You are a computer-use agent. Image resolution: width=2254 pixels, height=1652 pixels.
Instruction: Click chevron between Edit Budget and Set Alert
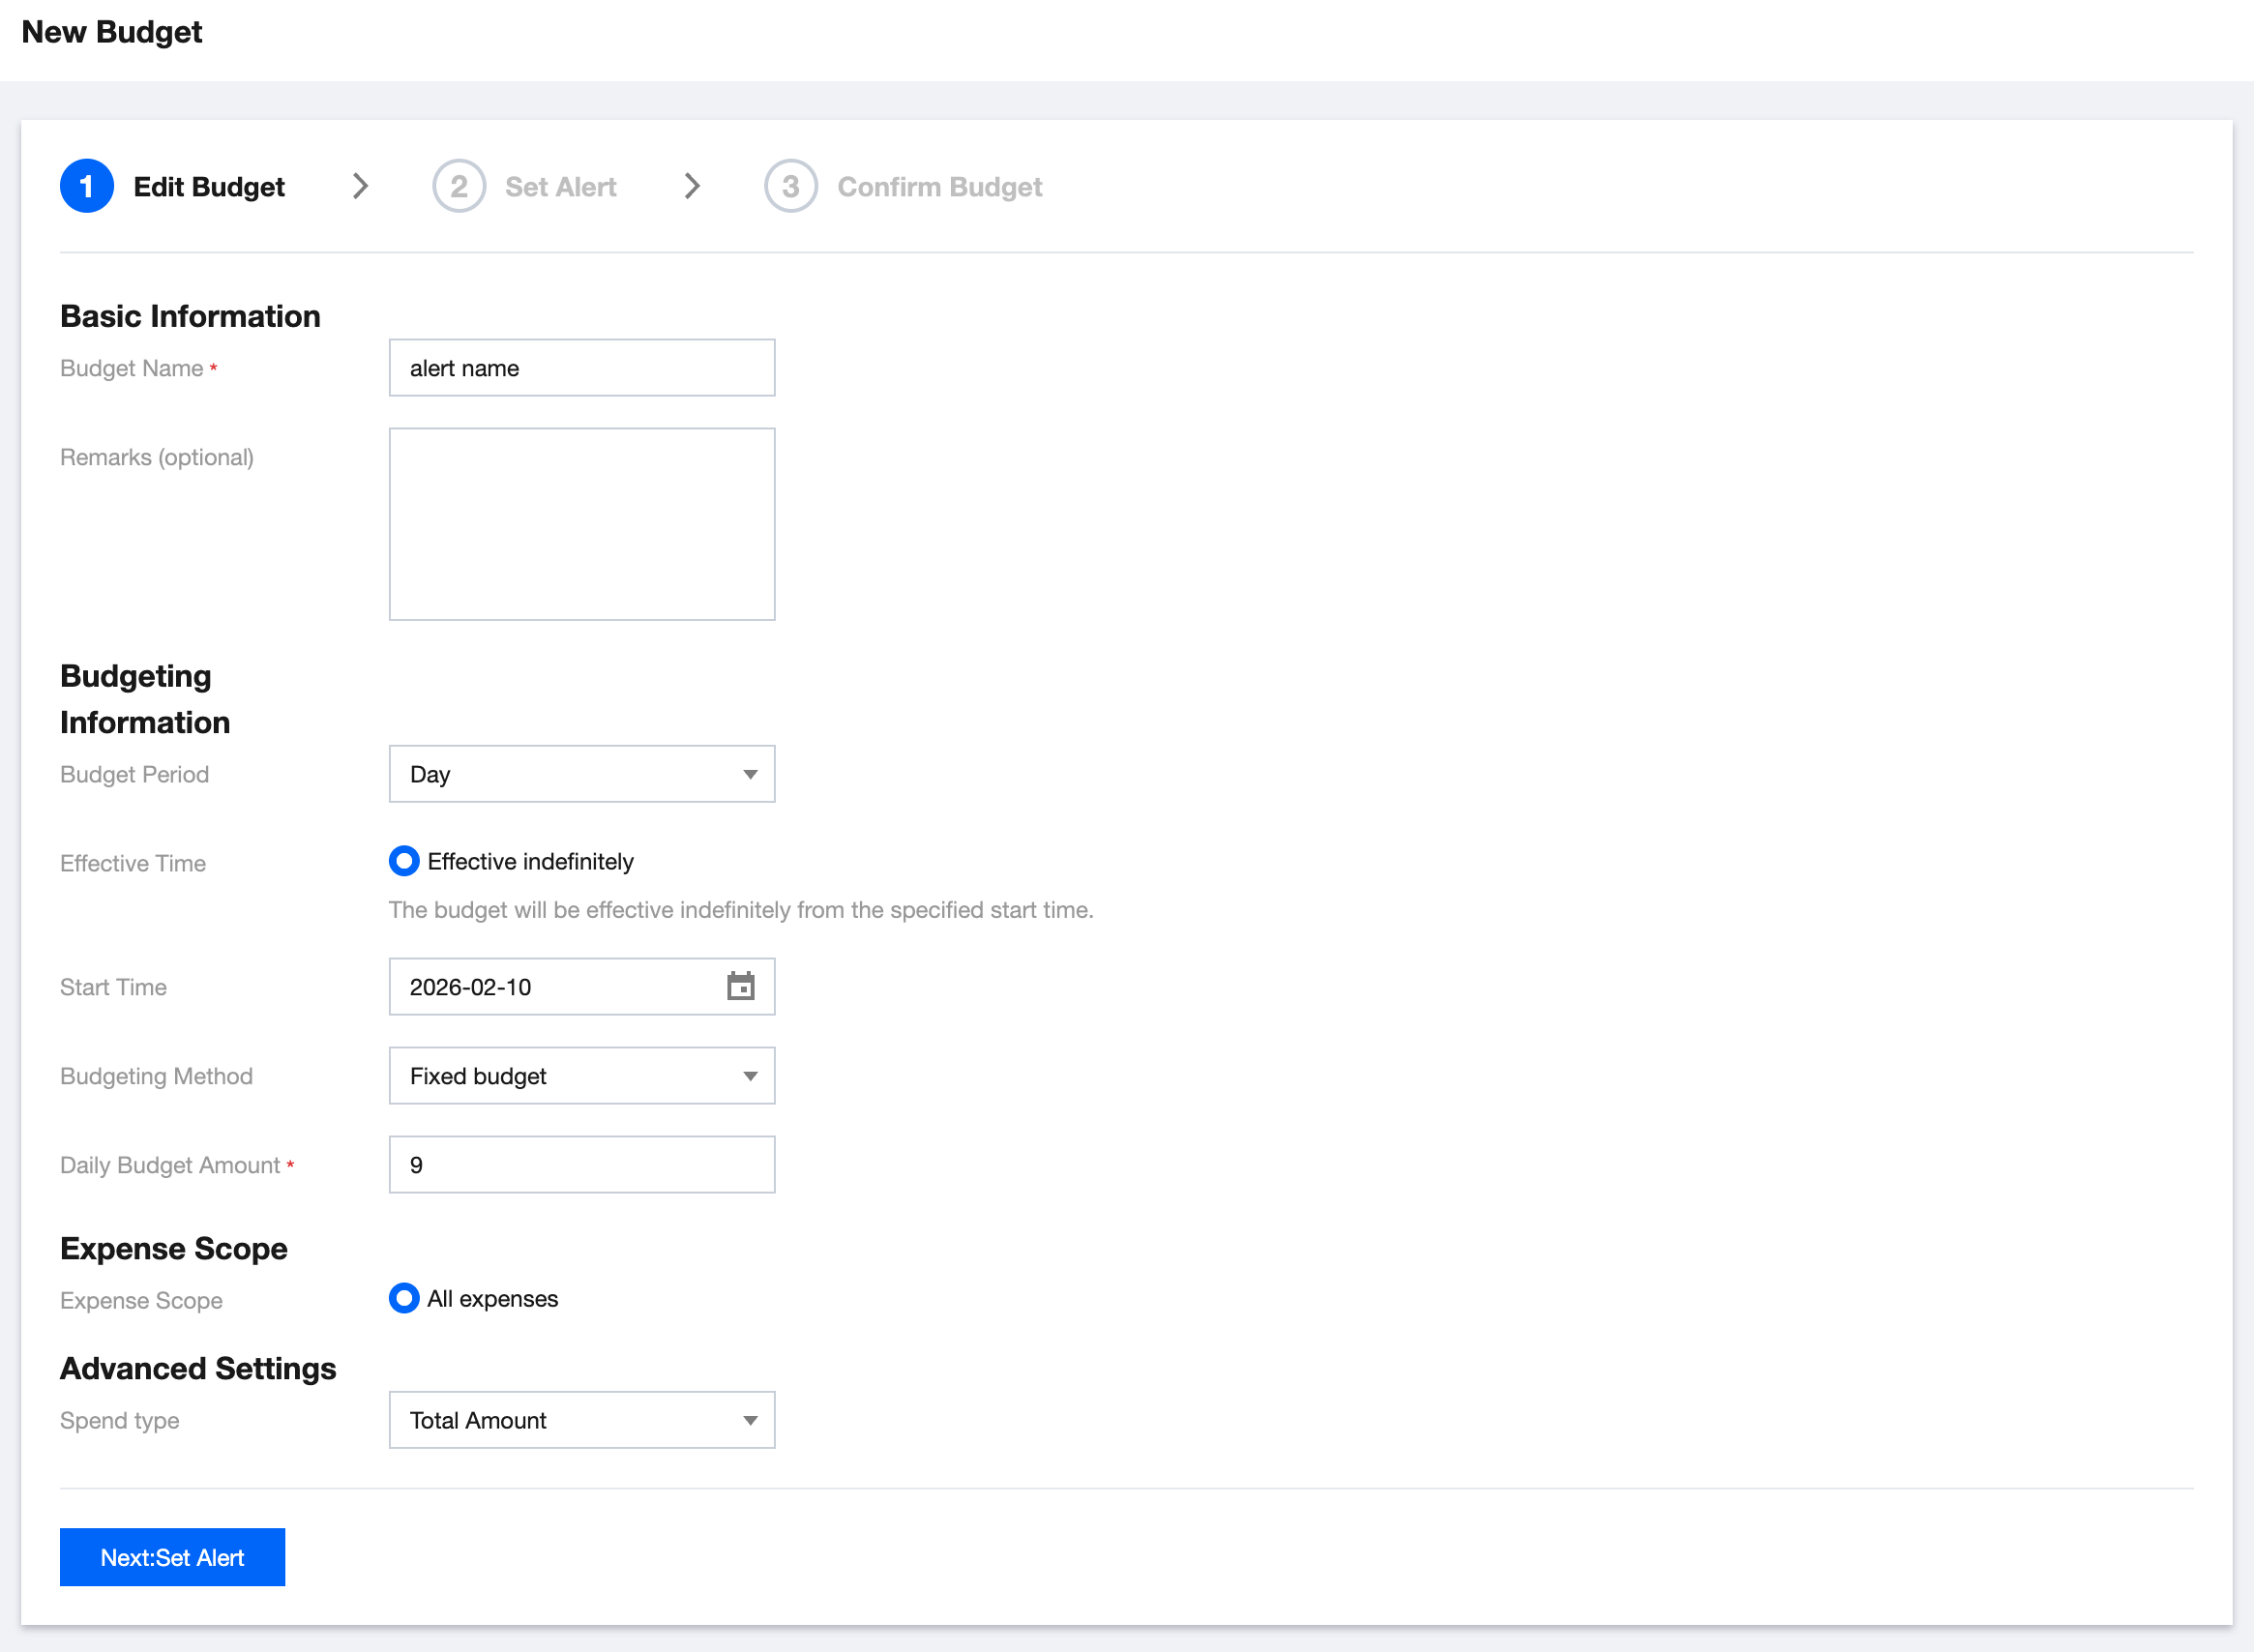coord(361,186)
